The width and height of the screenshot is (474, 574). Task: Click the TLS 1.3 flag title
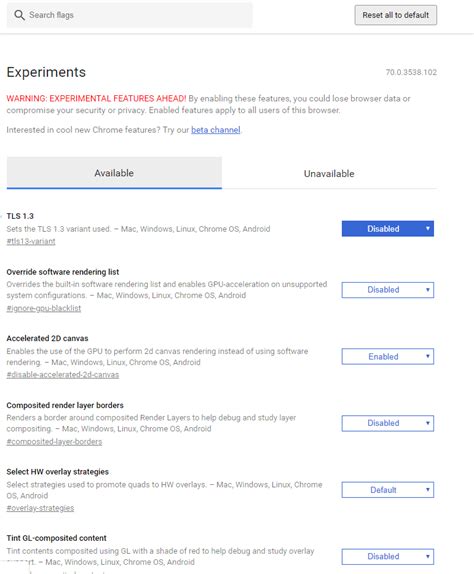20,216
